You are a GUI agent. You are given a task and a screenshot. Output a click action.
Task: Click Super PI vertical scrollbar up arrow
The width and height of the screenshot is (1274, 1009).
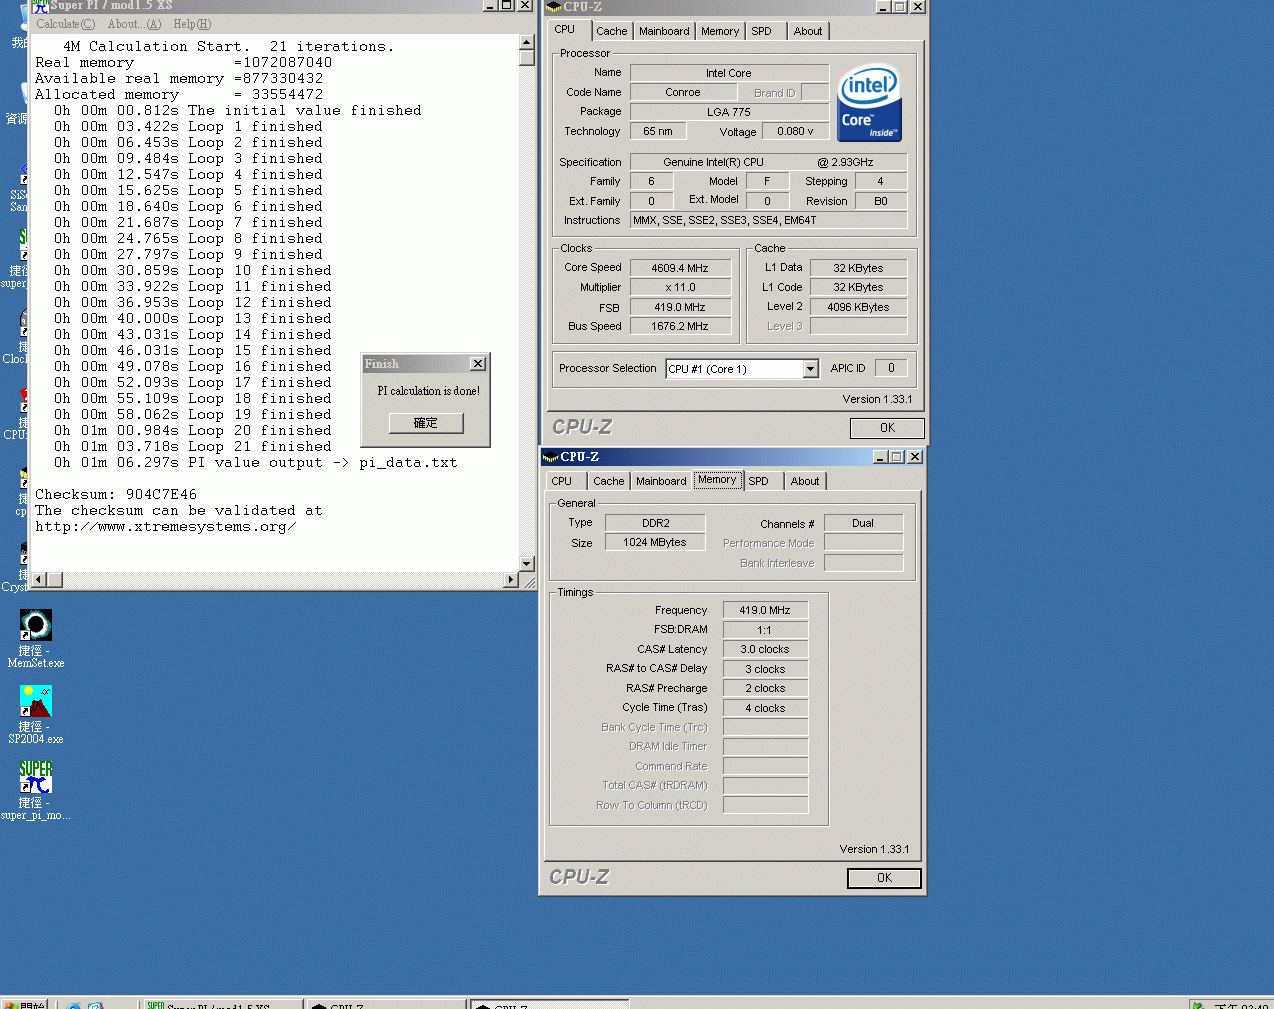point(527,42)
